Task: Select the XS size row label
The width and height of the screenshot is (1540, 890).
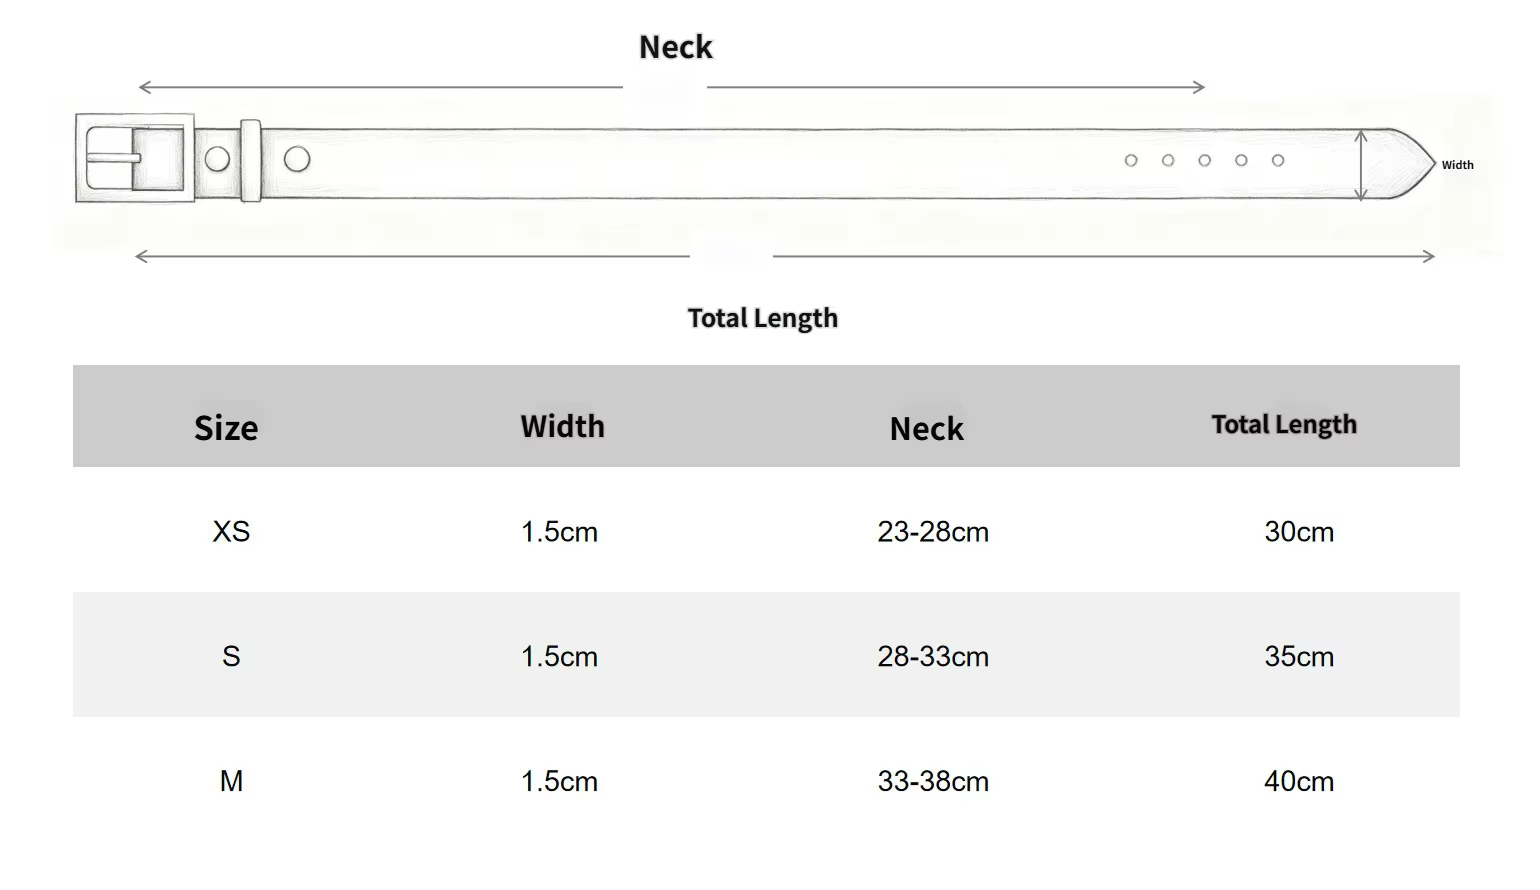Action: [x=231, y=531]
